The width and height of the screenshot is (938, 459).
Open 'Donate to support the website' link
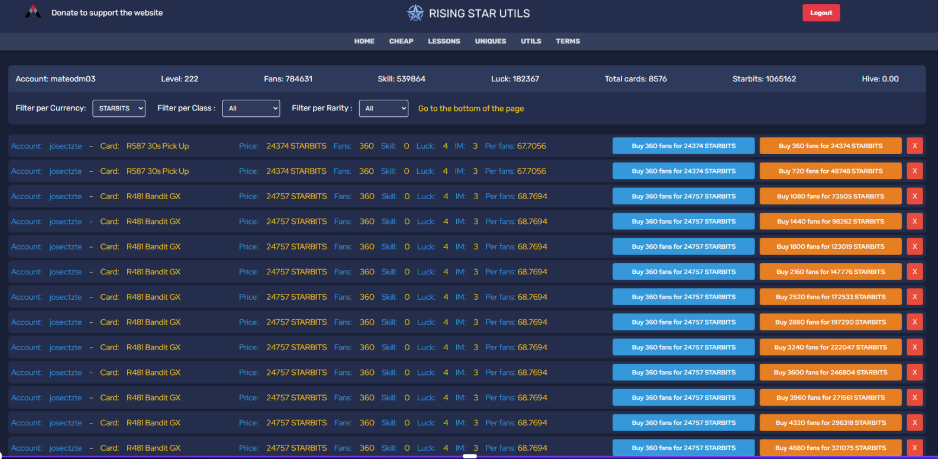(x=107, y=13)
